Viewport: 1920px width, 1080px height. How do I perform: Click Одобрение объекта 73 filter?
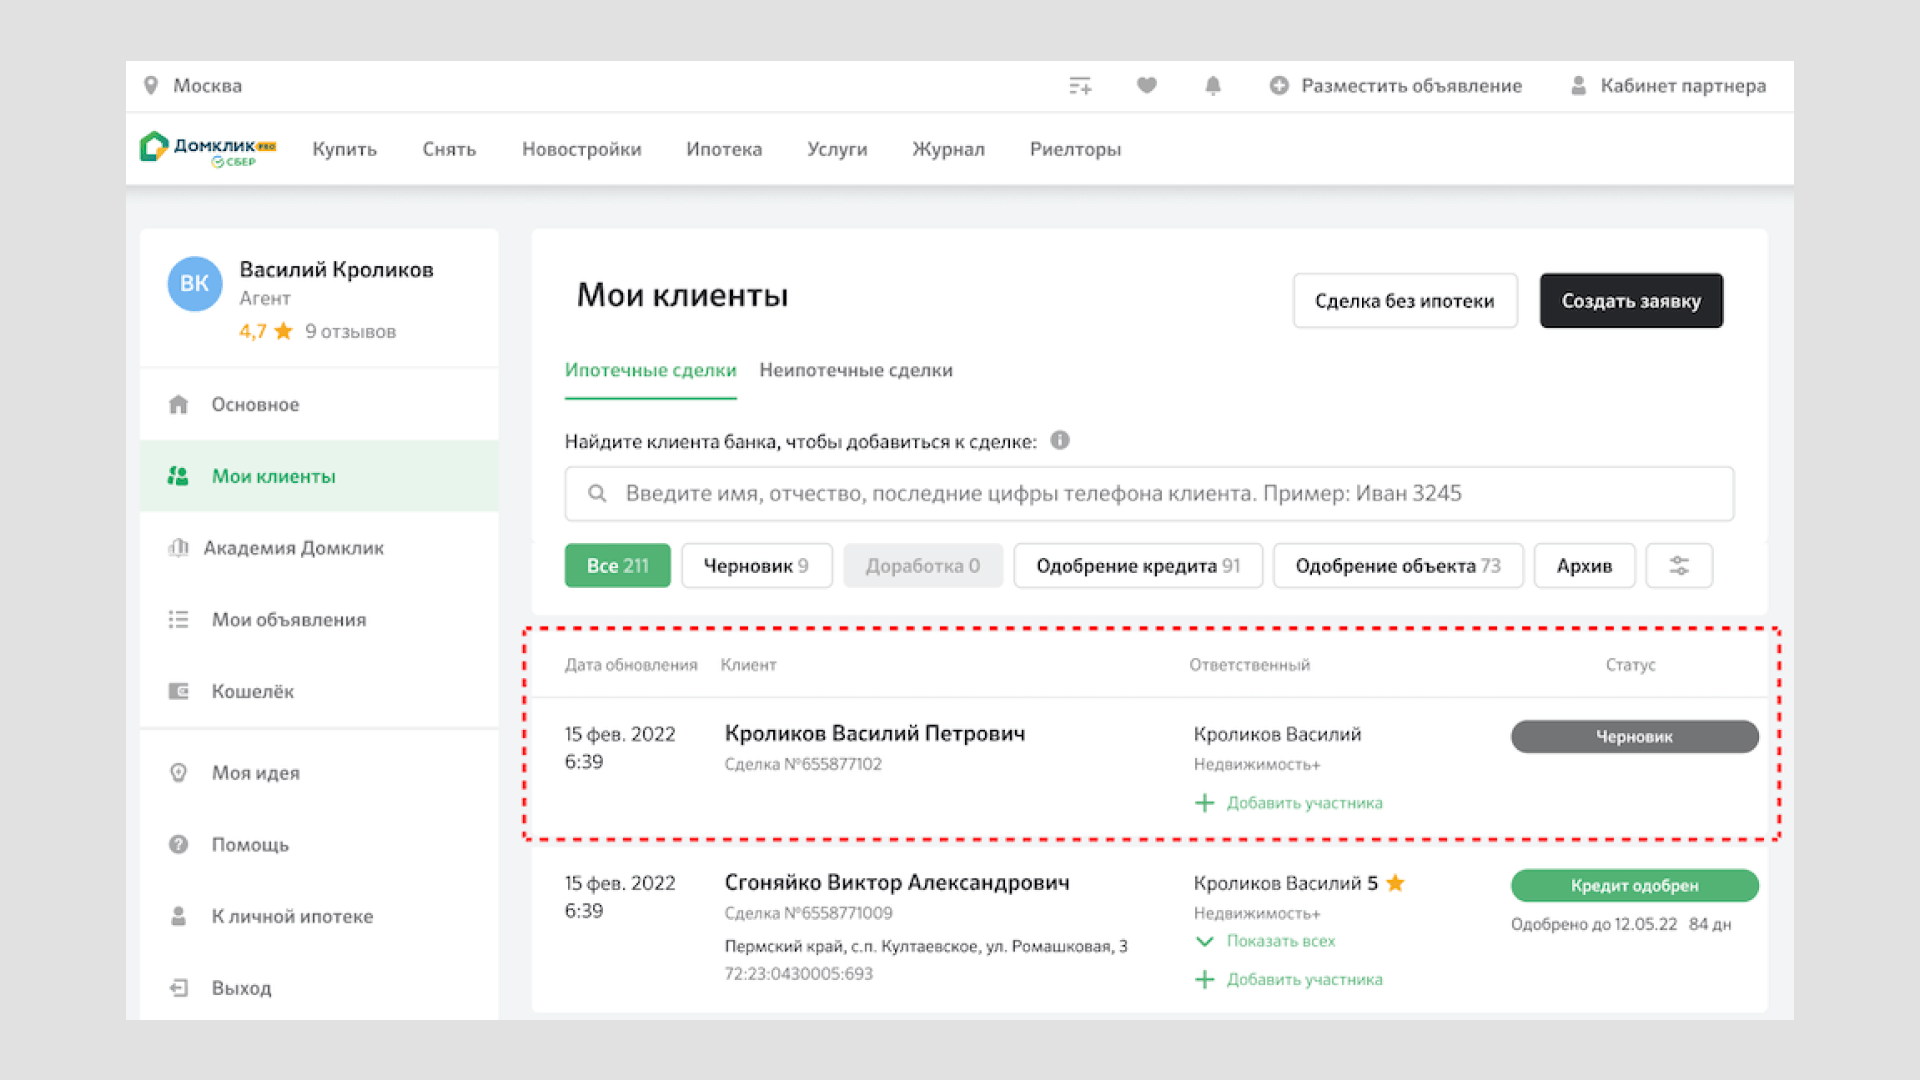click(x=1394, y=566)
